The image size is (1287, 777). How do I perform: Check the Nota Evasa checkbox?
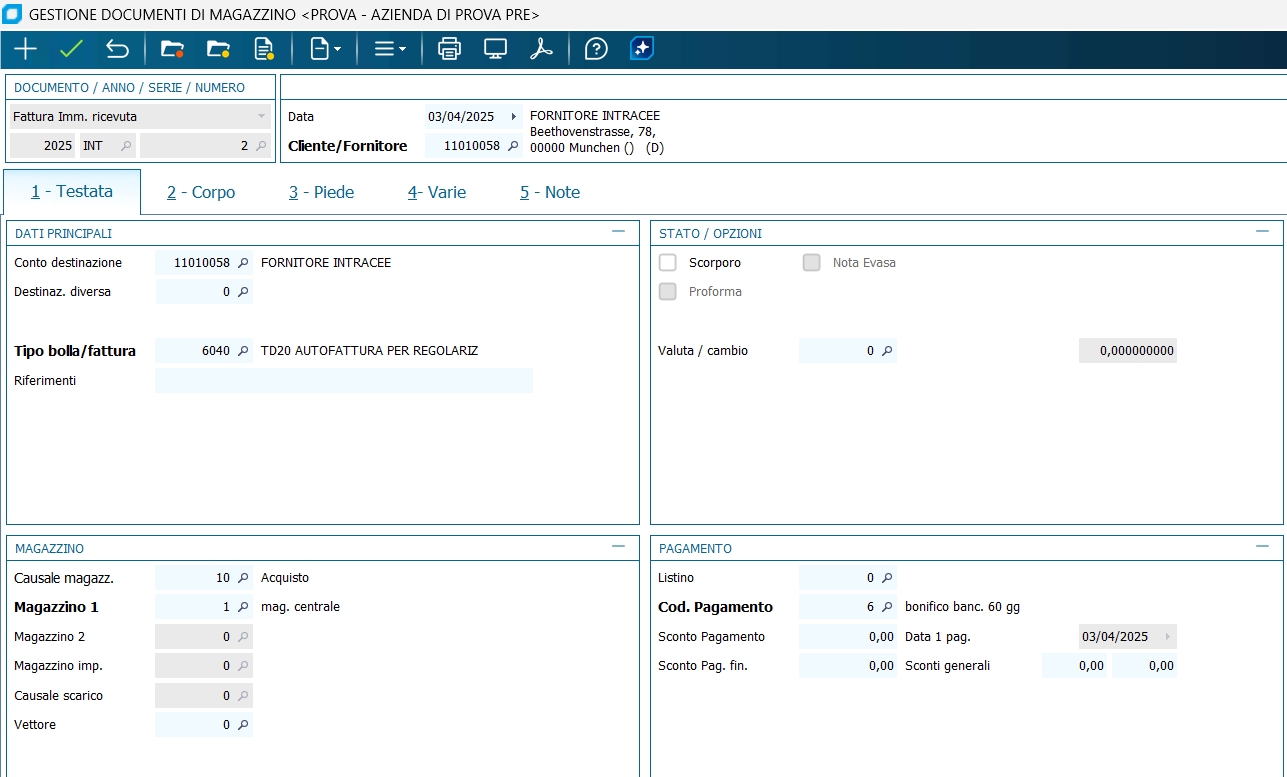pos(812,263)
